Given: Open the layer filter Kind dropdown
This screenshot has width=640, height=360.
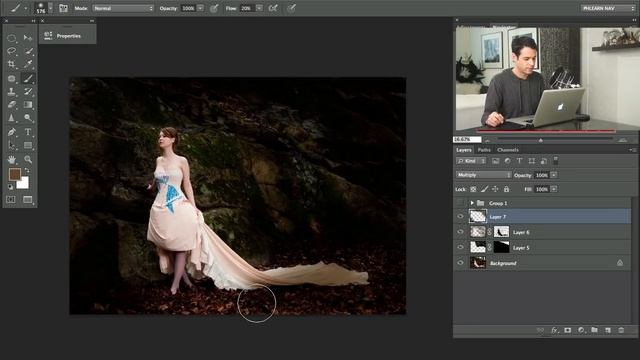Looking at the screenshot, I should [471, 161].
